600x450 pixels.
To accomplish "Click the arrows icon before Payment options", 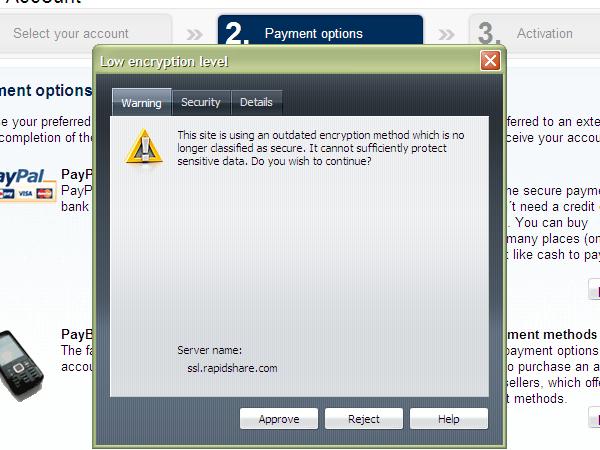I will [194, 34].
